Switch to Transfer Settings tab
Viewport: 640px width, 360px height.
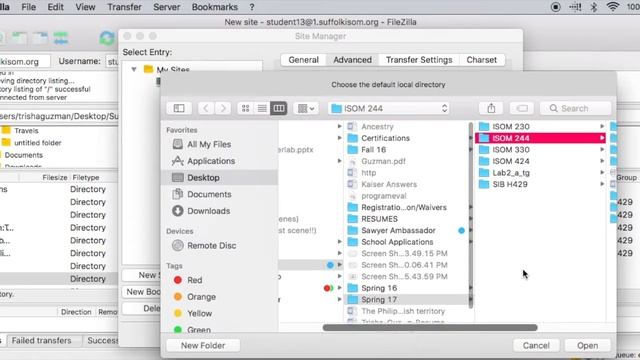419,60
